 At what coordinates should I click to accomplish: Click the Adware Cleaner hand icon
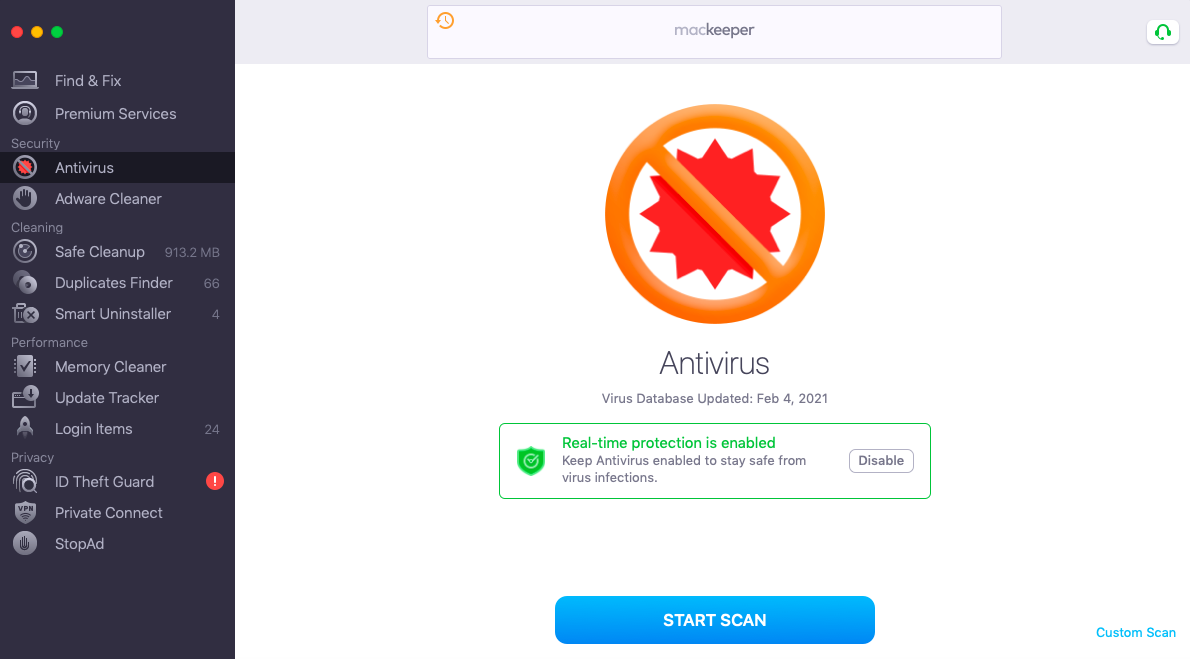pos(25,198)
